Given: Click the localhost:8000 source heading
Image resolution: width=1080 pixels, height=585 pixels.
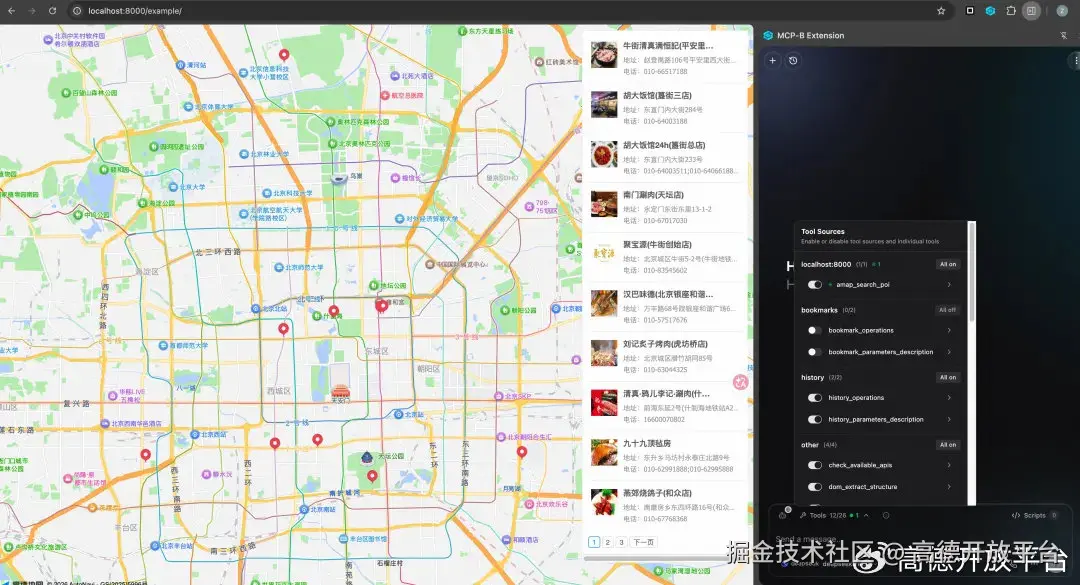Looking at the screenshot, I should tap(826, 265).
